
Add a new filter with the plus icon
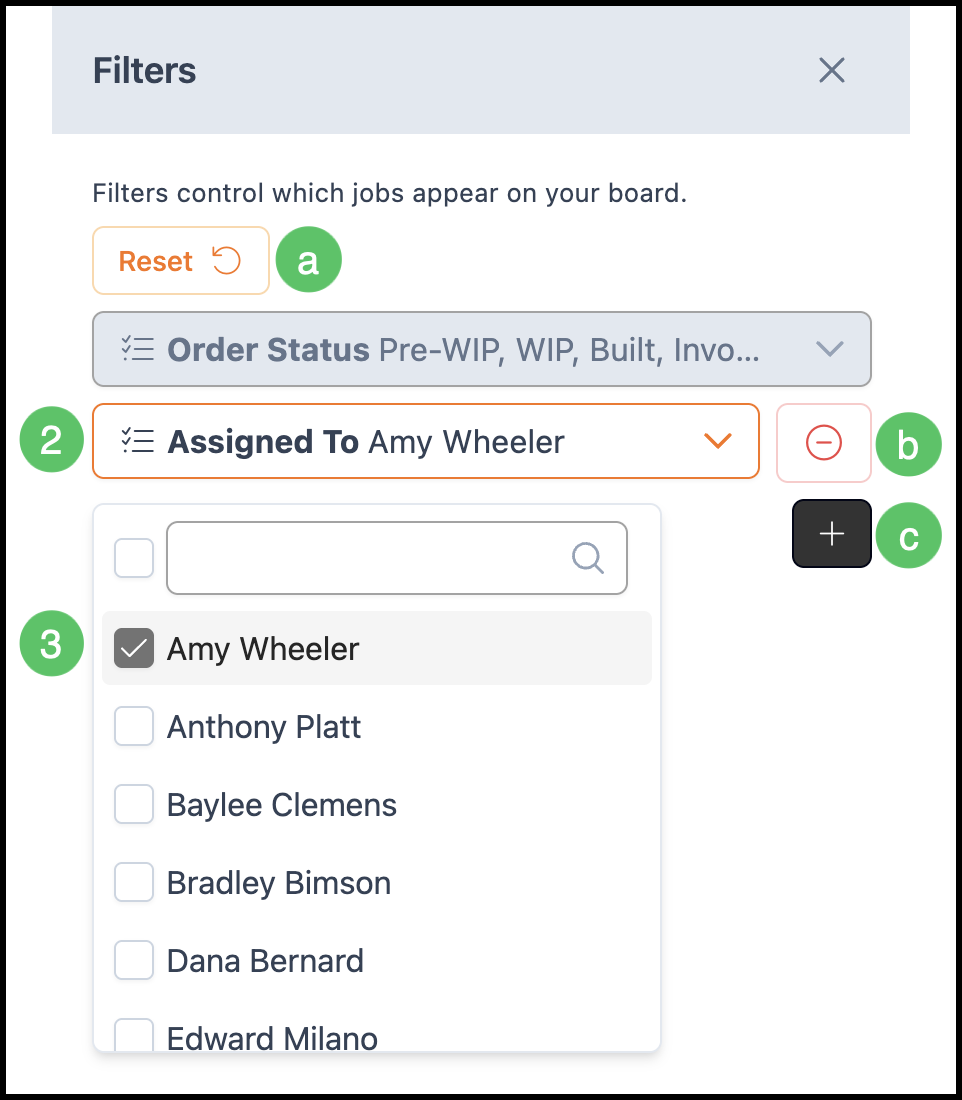tap(831, 534)
